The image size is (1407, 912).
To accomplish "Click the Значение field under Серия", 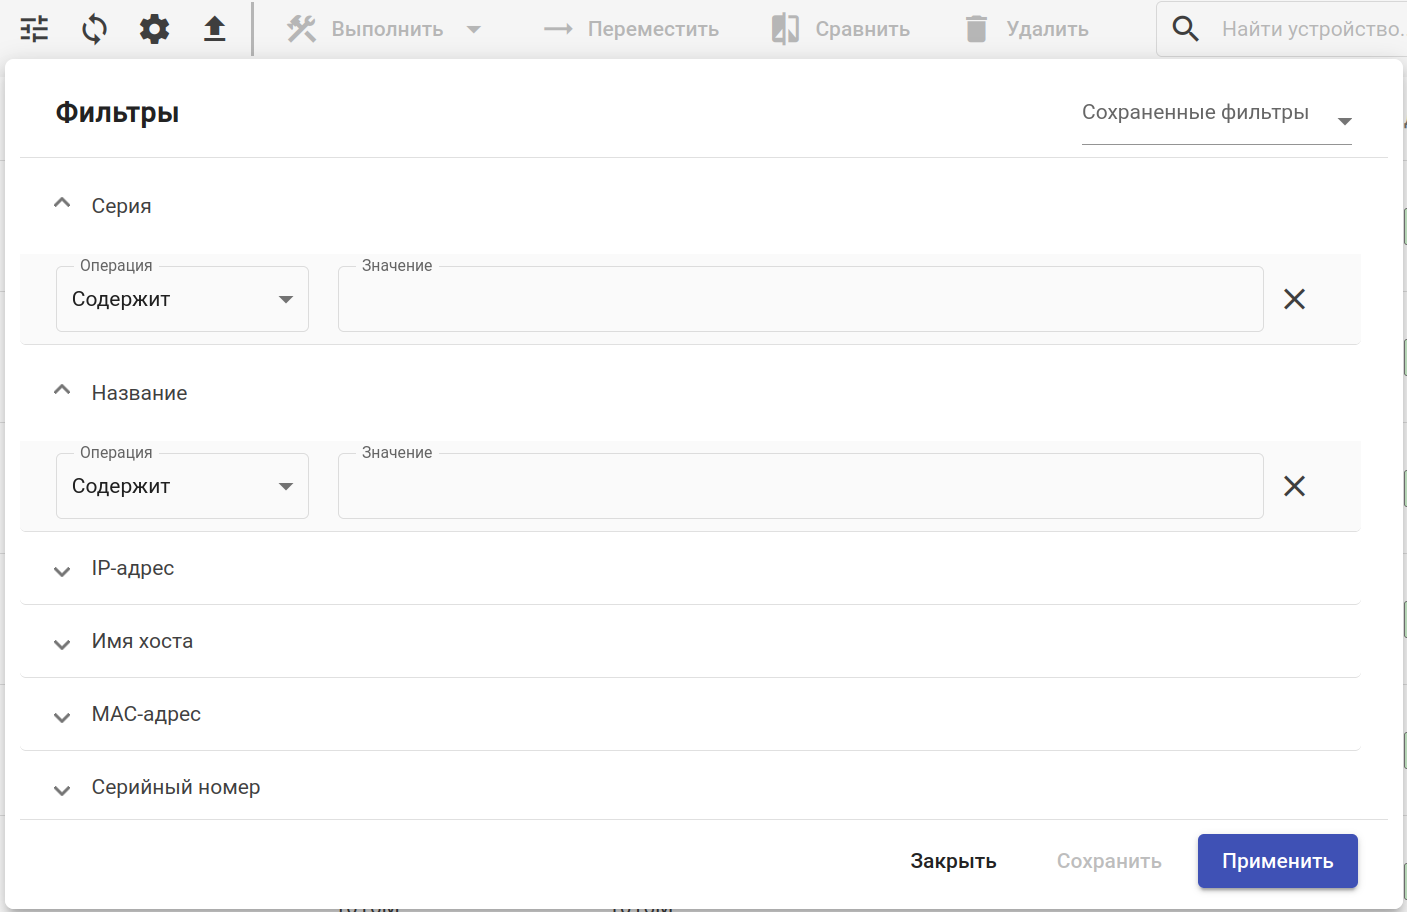I will pos(800,299).
